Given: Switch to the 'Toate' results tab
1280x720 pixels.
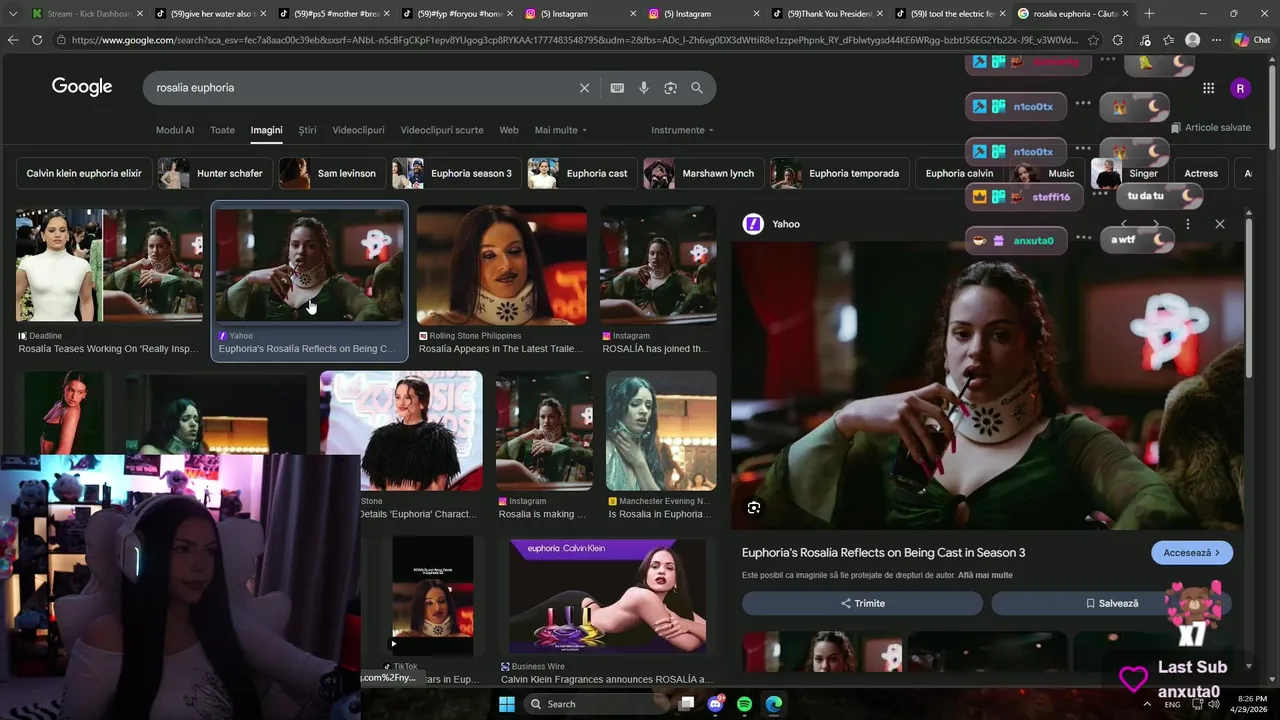Looking at the screenshot, I should click(x=222, y=130).
